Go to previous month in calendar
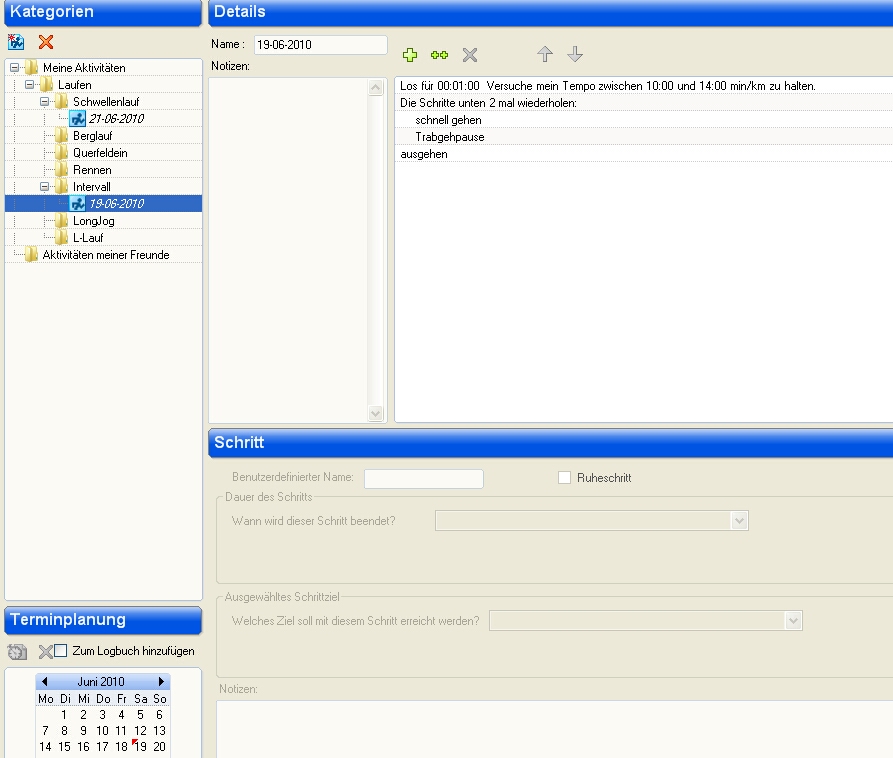This screenshot has width=893, height=758. 45,682
